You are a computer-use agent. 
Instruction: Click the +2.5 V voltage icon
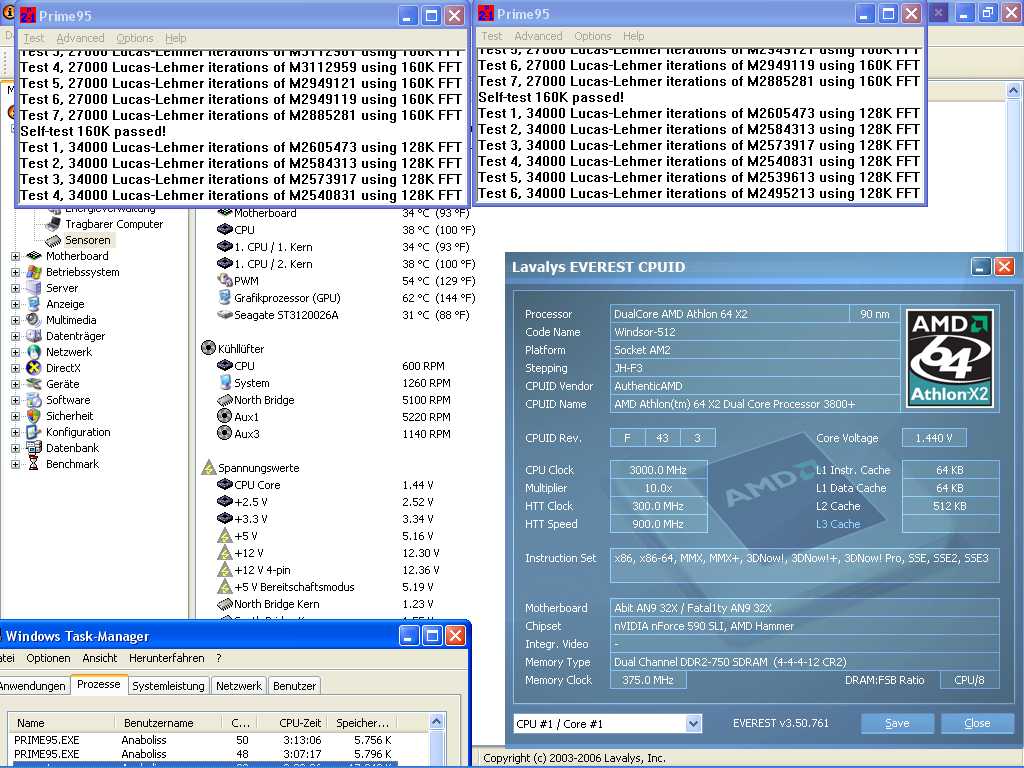(225, 502)
